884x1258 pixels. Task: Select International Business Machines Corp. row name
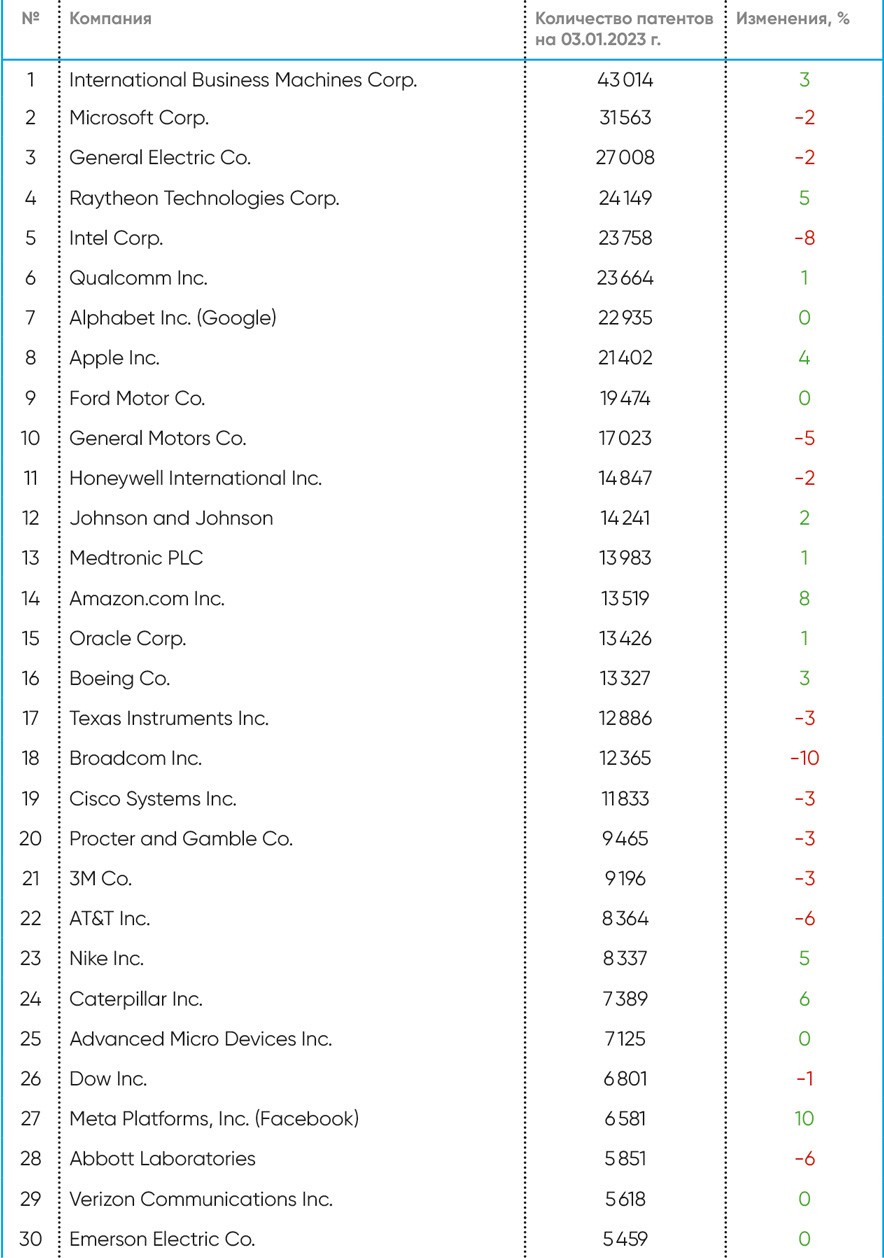tap(243, 80)
